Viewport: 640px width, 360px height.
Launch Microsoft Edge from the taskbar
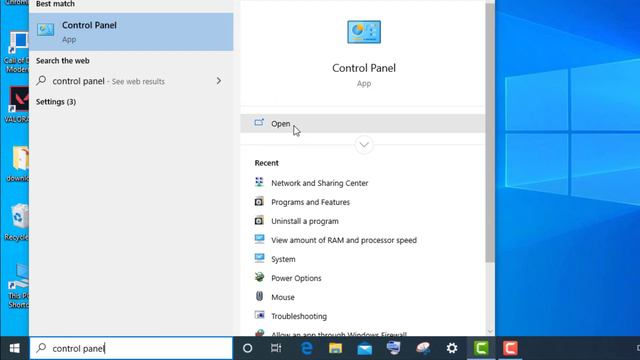pos(307,348)
